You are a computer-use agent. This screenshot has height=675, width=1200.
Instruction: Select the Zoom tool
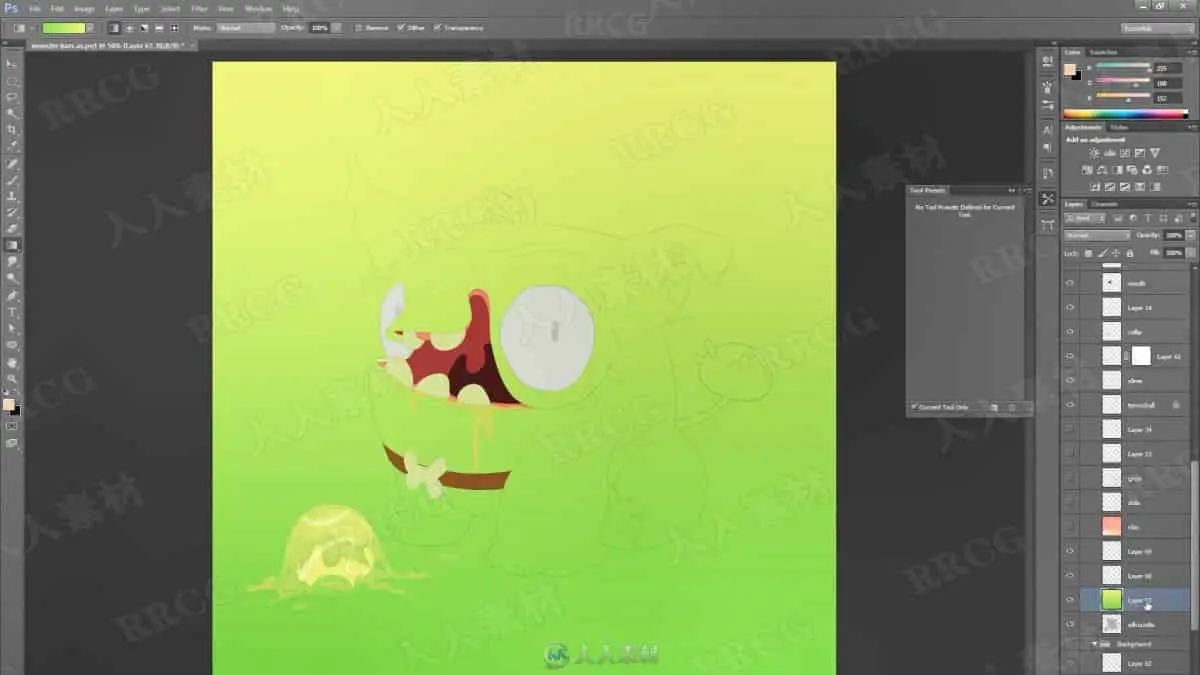[x=12, y=379]
